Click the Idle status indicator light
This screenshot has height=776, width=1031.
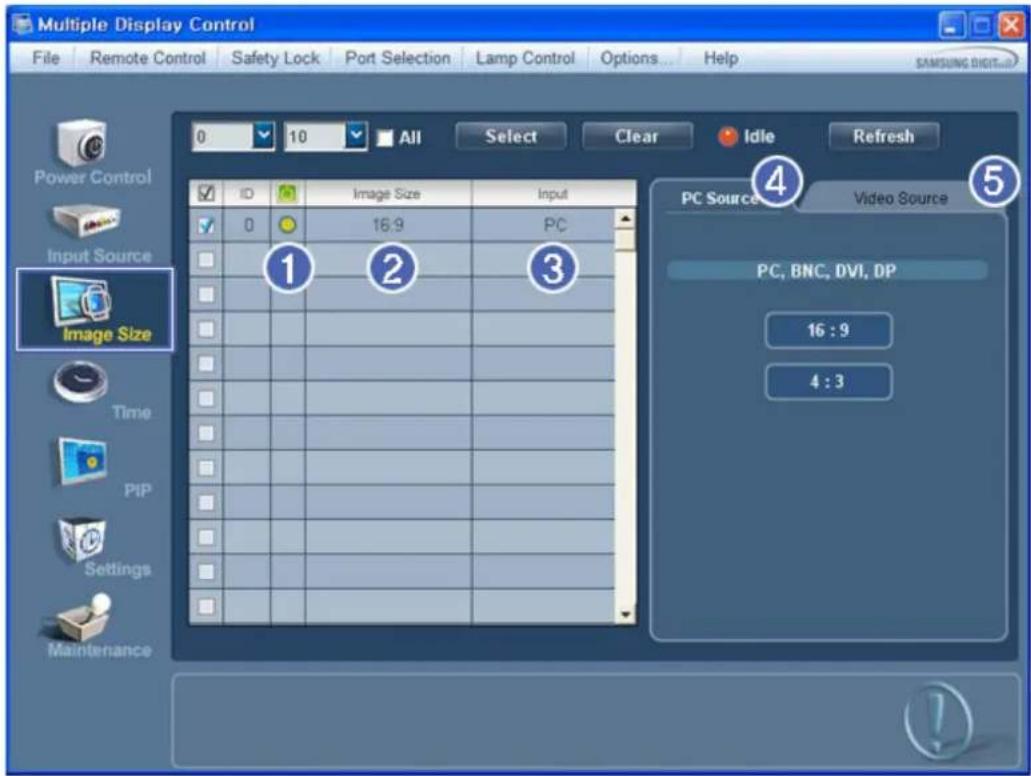point(727,137)
